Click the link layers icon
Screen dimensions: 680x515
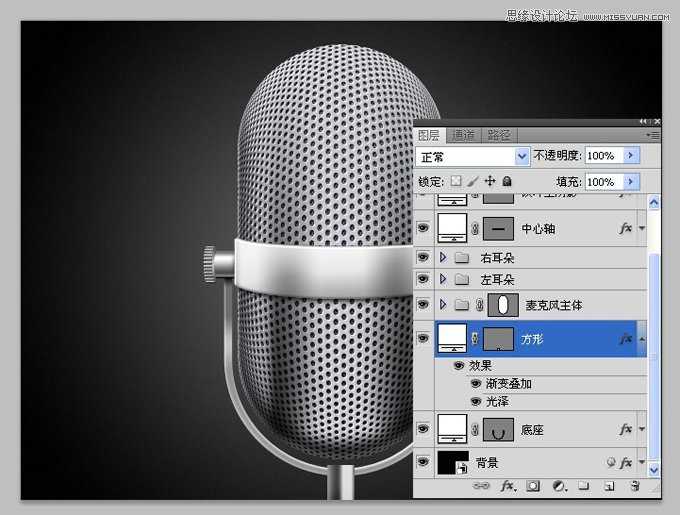pyautogui.click(x=481, y=486)
